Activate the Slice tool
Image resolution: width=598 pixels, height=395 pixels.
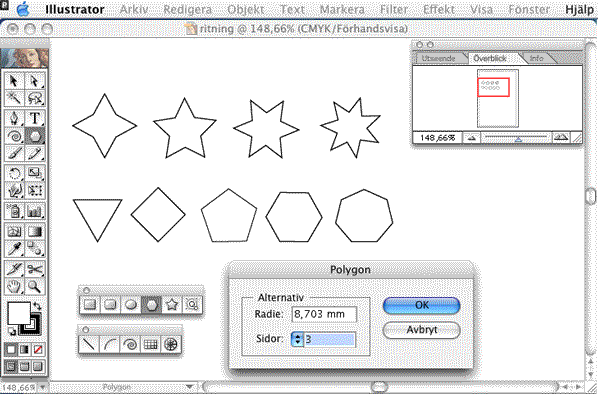pos(14,269)
